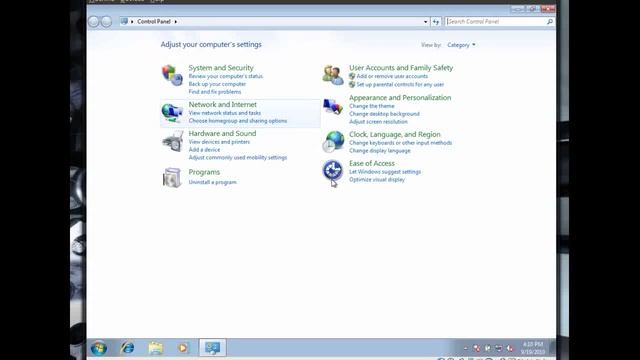Click Change desktop background
Image resolution: width=640 pixels, height=360 pixels.
(384, 114)
